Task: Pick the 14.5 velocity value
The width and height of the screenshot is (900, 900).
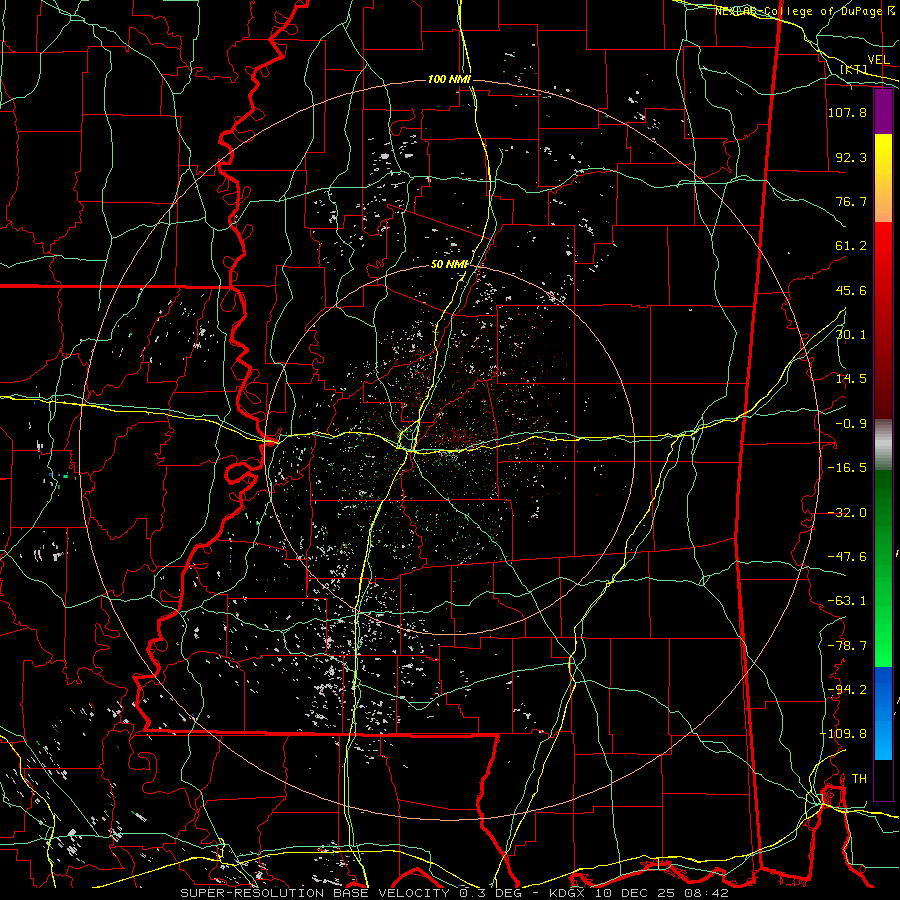Action: 851,379
